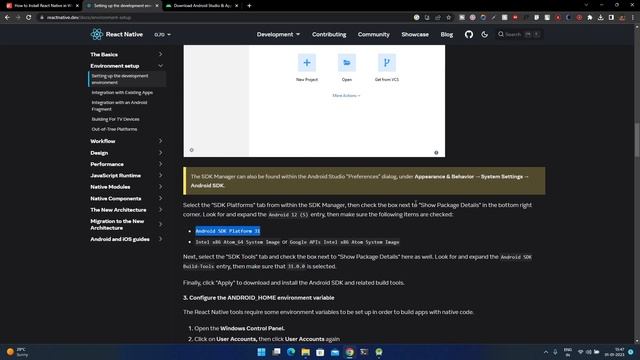Show hidden system tray icons chevron
The height and width of the screenshot is (360, 640).
pos(546,352)
